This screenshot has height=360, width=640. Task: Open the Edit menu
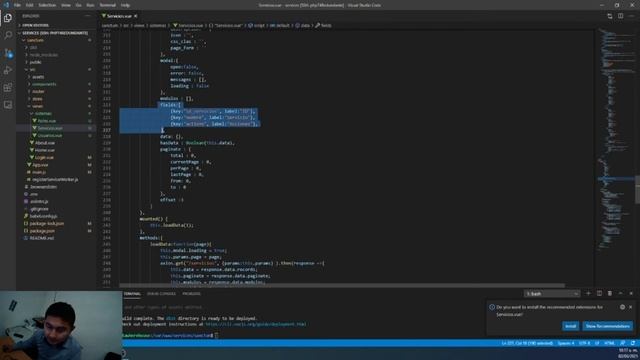pos(29,5)
